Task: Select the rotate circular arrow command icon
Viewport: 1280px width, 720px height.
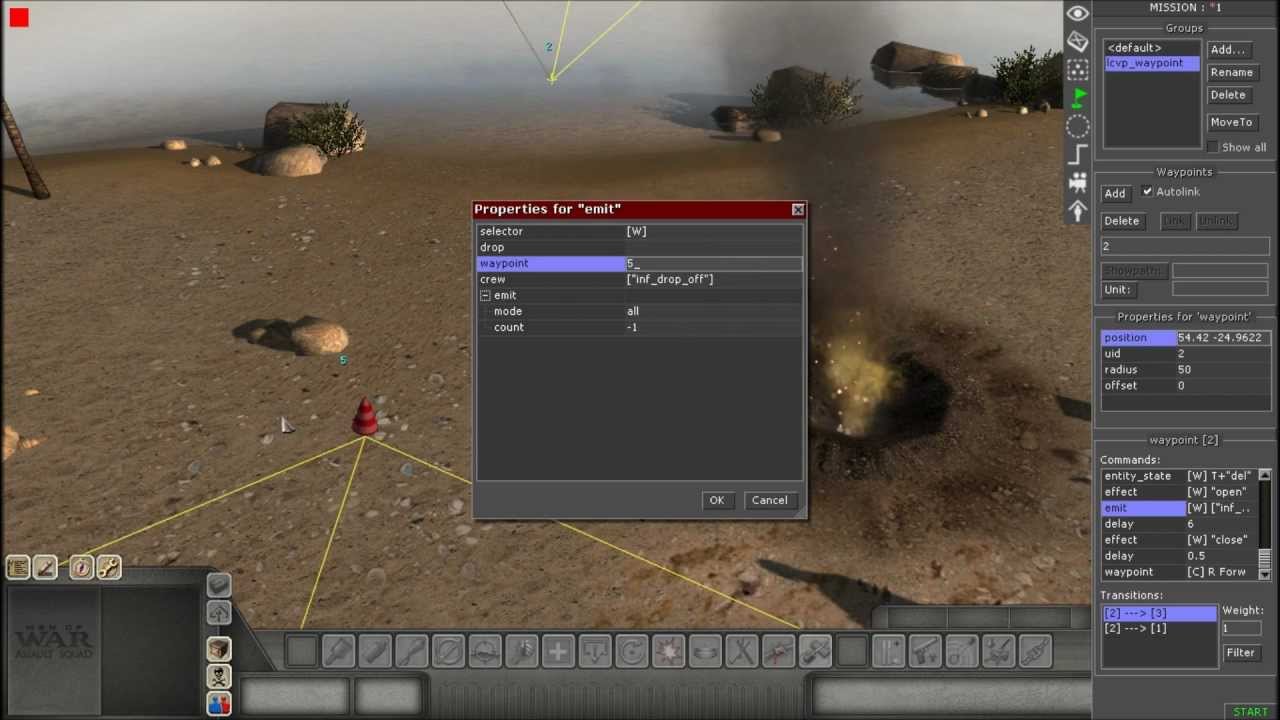Action: pos(632,652)
